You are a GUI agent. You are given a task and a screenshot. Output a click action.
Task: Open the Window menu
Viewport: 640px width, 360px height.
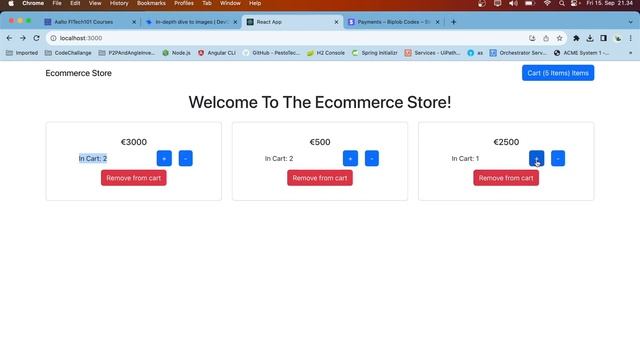pyautogui.click(x=230, y=3)
